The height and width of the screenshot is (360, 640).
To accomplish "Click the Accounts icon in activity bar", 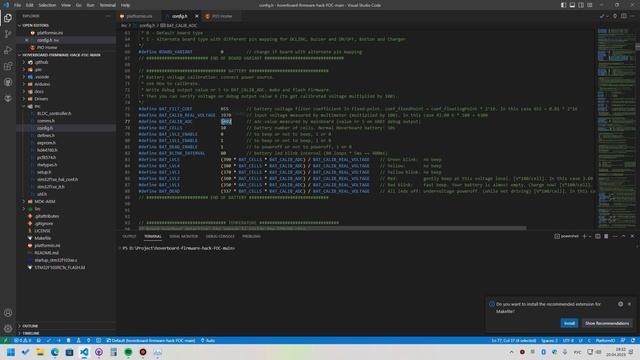I will tap(8, 313).
